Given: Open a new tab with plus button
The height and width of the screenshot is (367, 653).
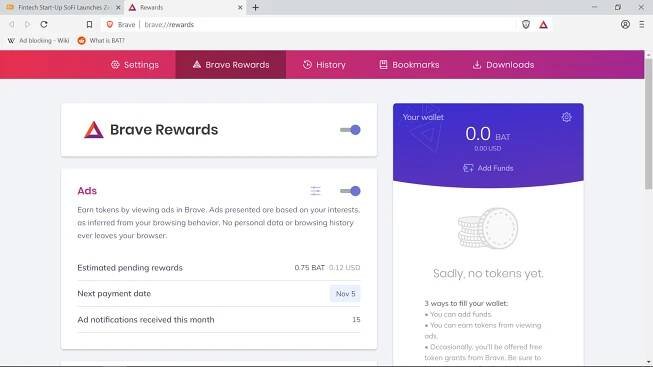Looking at the screenshot, I should (255, 7).
